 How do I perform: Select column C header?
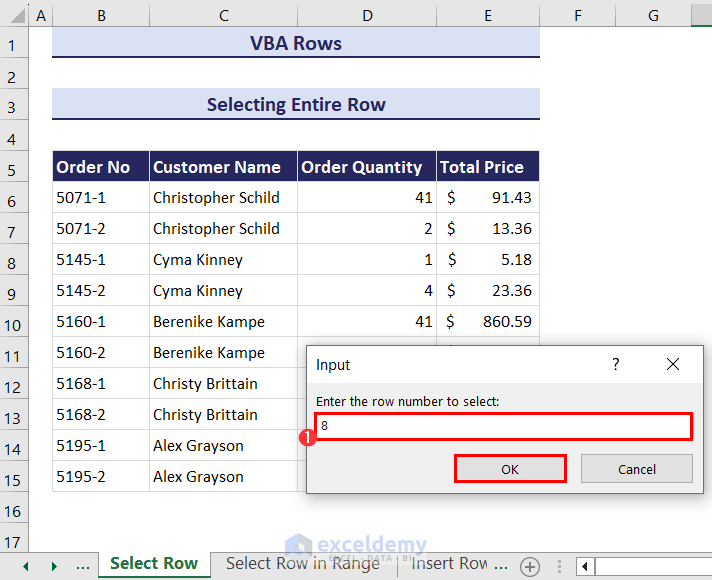(223, 15)
